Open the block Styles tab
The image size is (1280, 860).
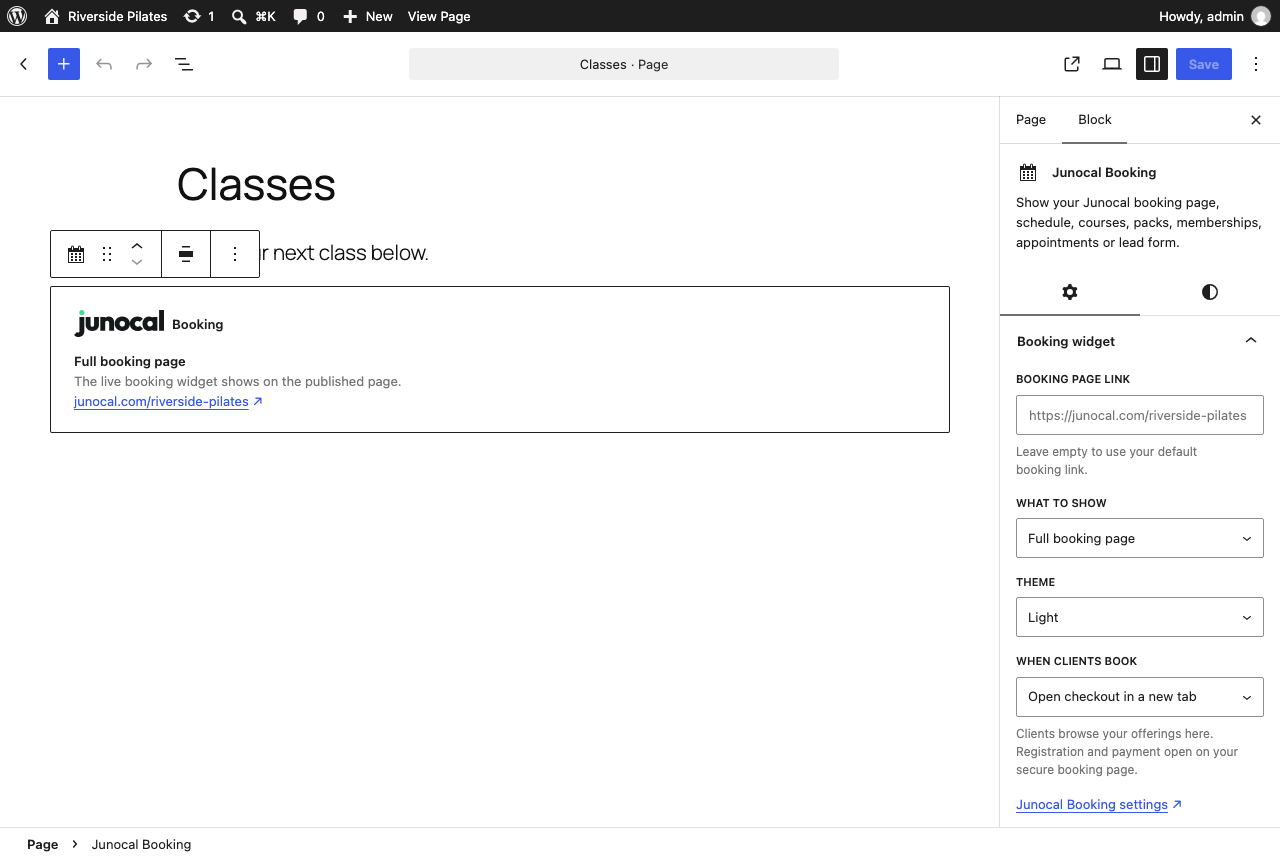click(1210, 292)
